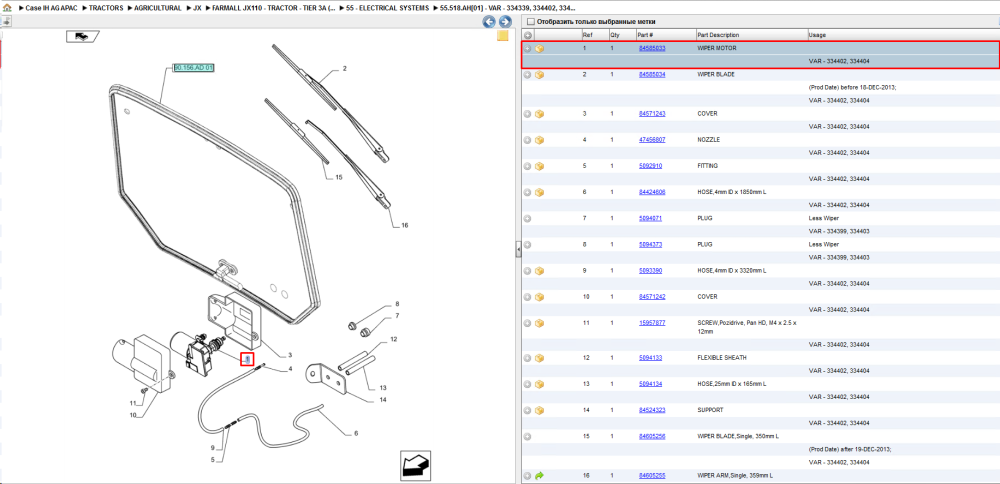Open part number link 47456807
The image size is (1000, 484).
[x=652, y=140]
